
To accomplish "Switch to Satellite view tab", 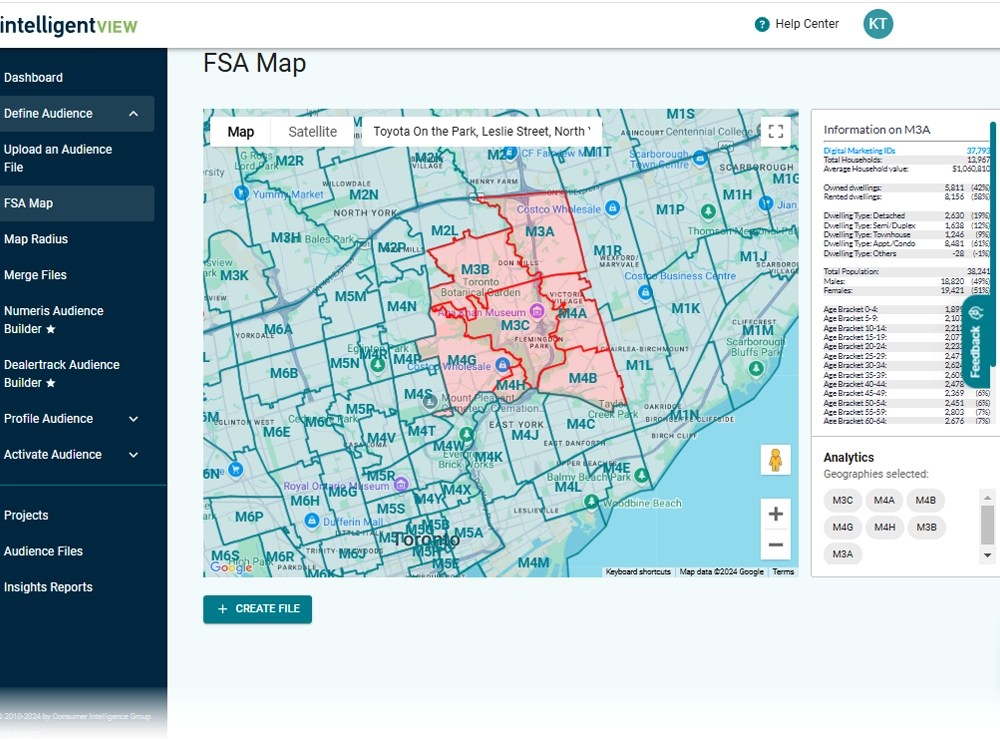I will tap(312, 132).
